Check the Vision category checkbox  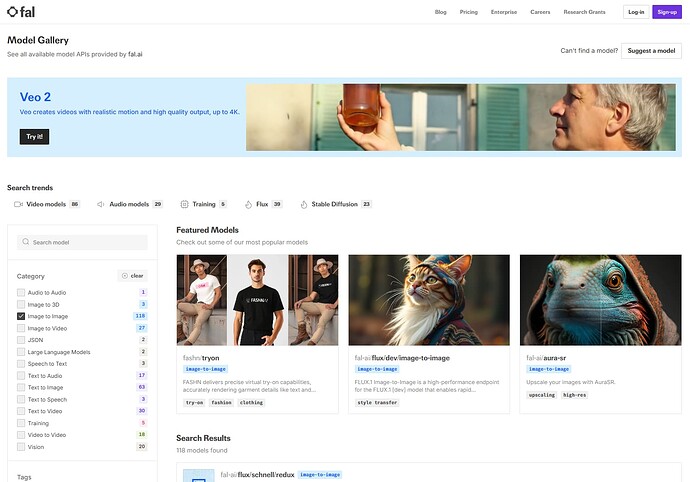pyautogui.click(x=21, y=447)
